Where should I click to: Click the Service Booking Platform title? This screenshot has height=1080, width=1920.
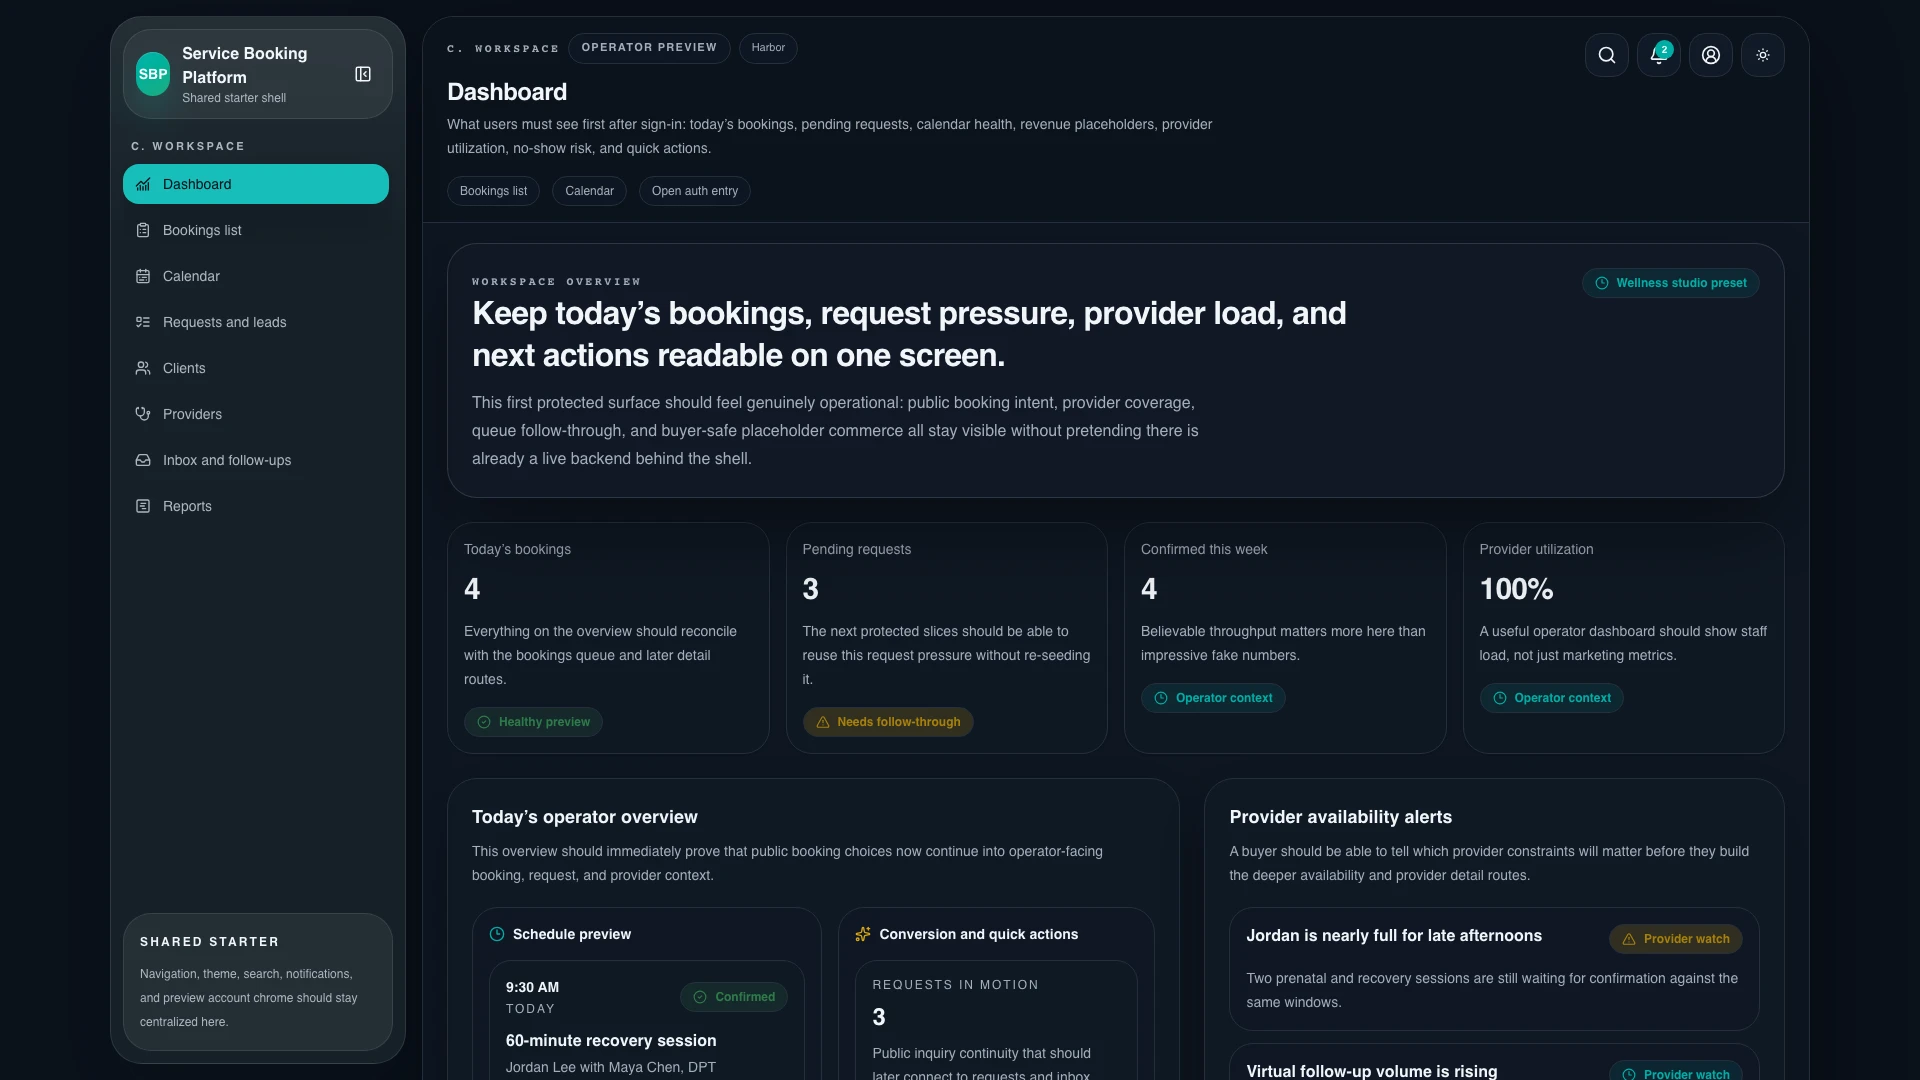coord(245,65)
